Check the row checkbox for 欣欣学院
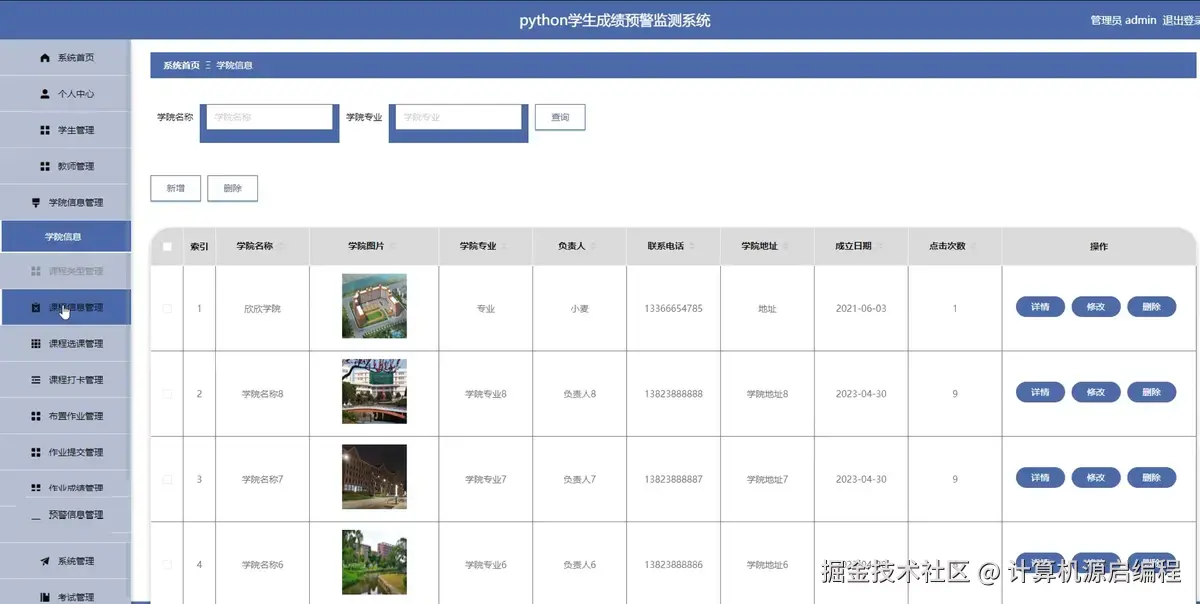 pyautogui.click(x=167, y=309)
